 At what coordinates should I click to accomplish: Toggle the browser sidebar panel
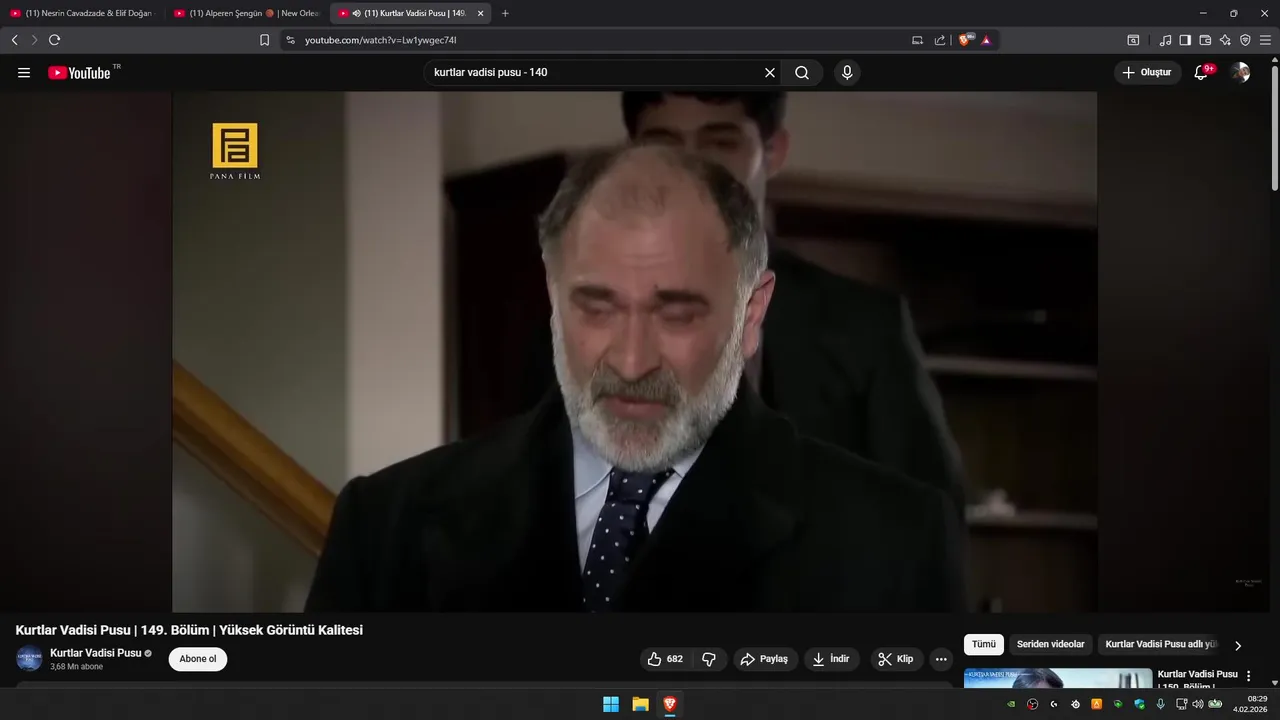(x=1185, y=40)
